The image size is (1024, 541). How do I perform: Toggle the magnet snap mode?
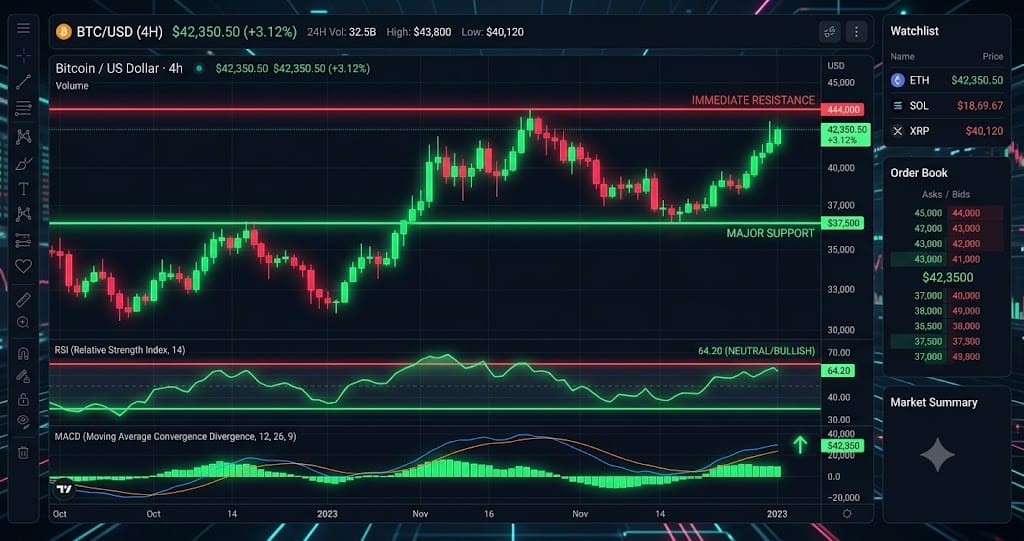pos(24,353)
